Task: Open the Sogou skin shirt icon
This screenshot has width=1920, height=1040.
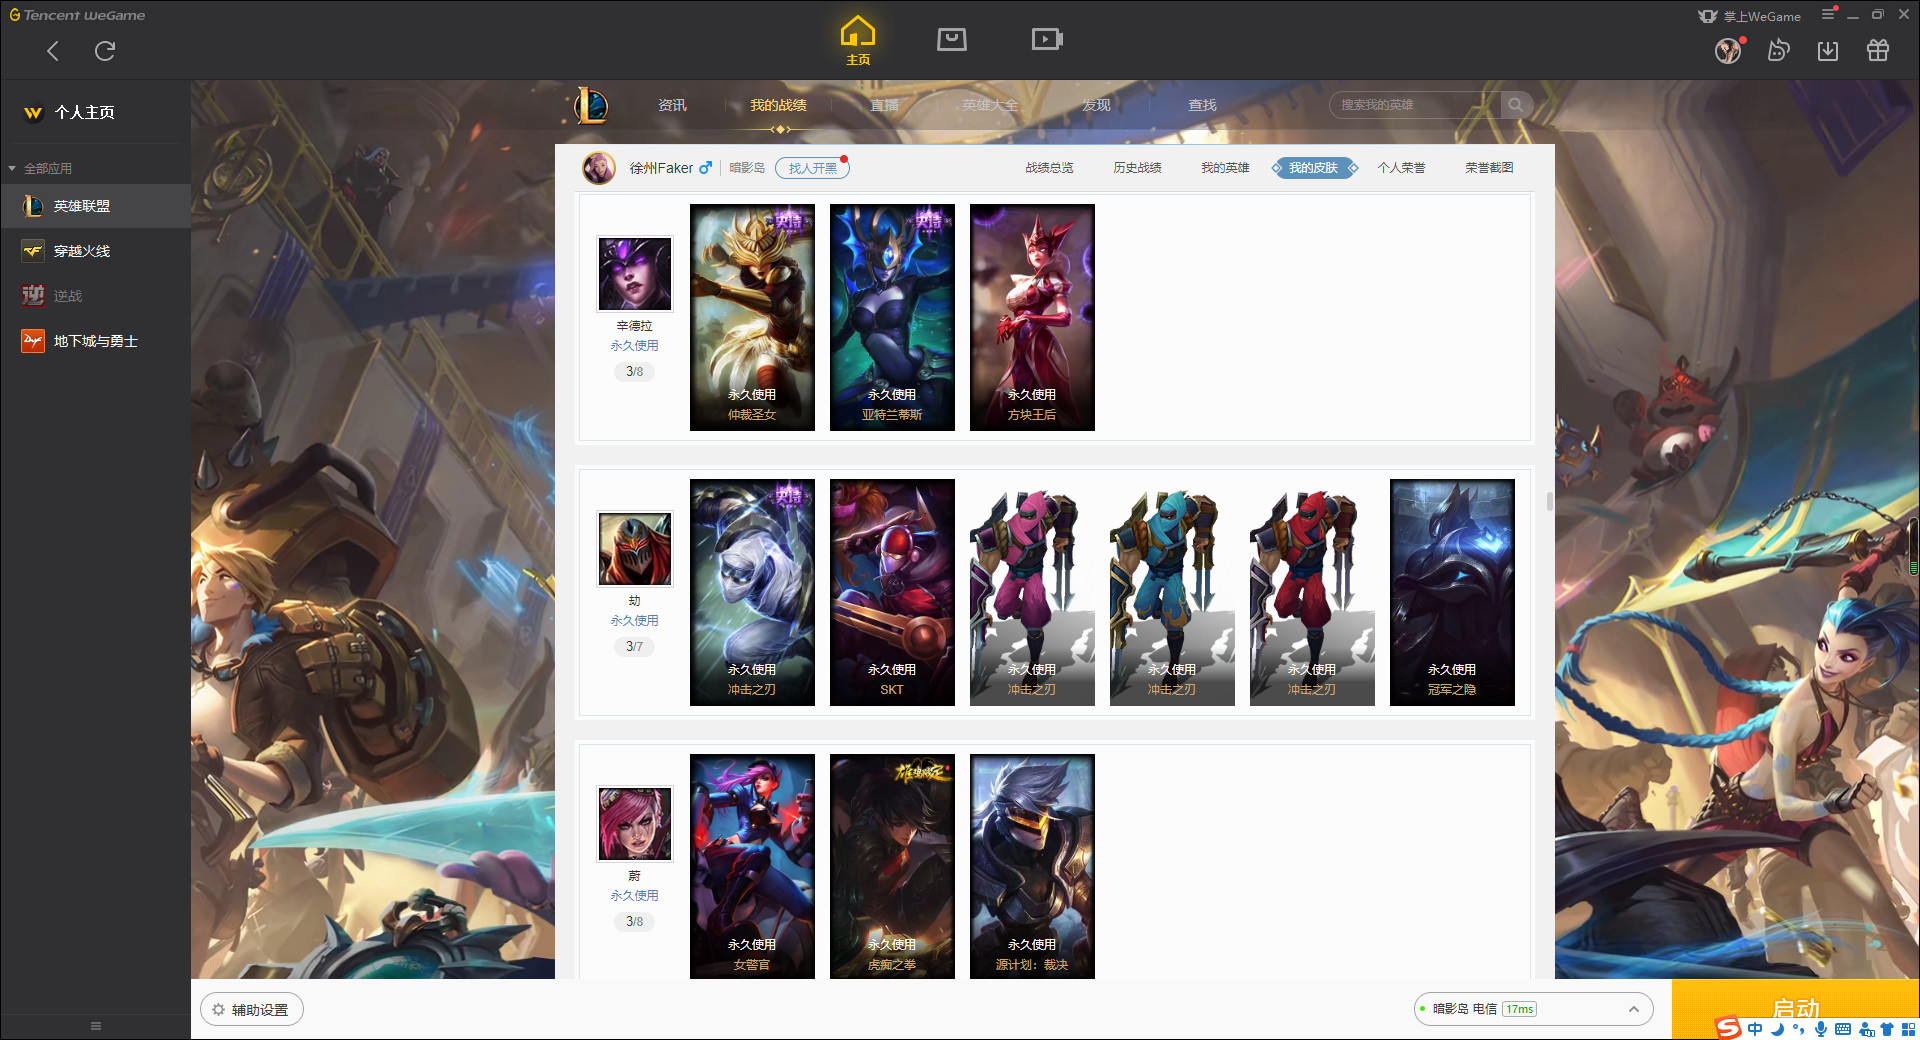Action: pyautogui.click(x=1887, y=1029)
